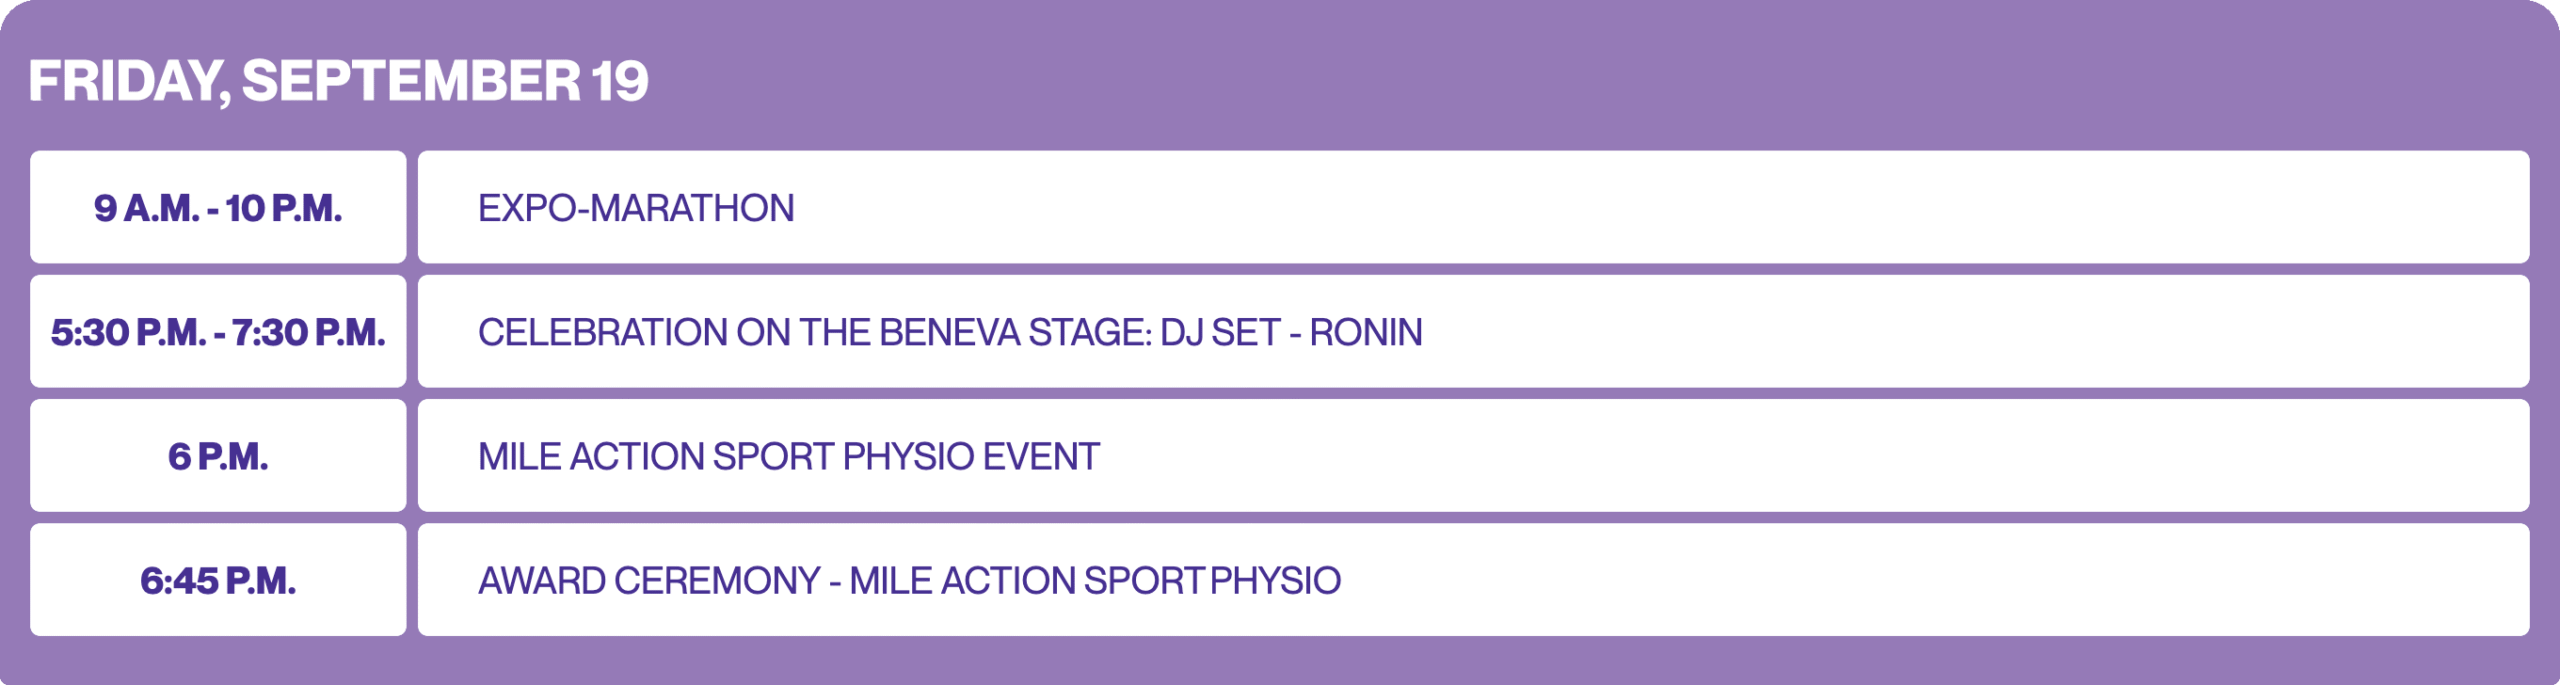Click SEPTEMBER in the schedule heading
Image resolution: width=2560 pixels, height=685 pixels.
[410, 81]
